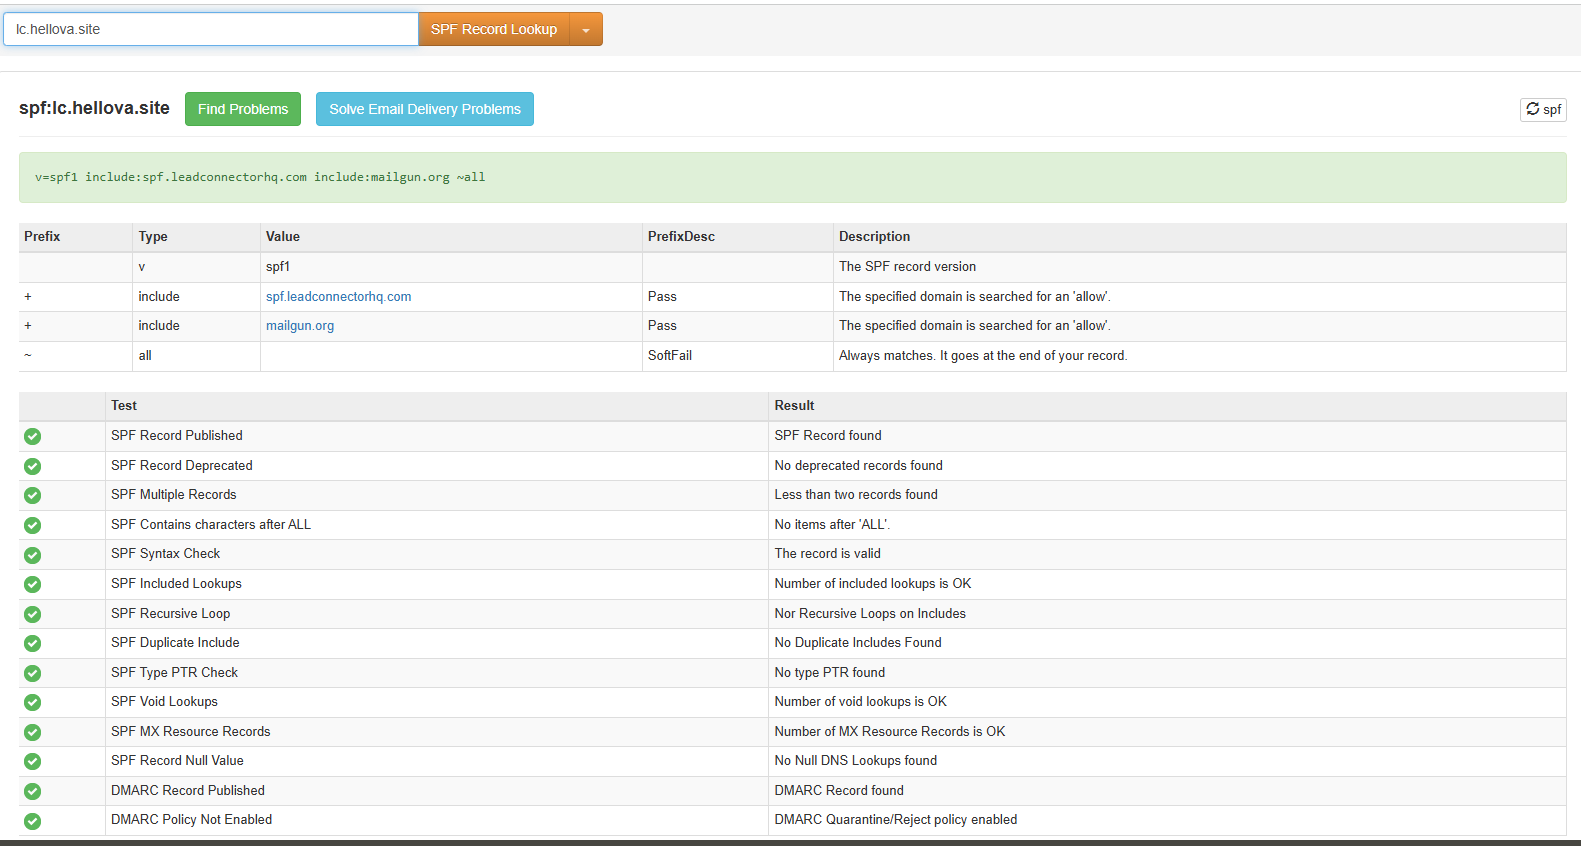Viewport: 1581px width, 846px height.
Task: Click the PrefixDesc column header
Action: click(681, 237)
